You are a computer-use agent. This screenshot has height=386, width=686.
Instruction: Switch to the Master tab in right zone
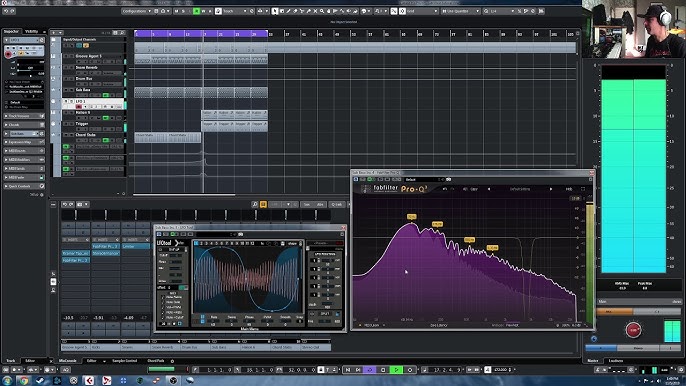[593, 361]
